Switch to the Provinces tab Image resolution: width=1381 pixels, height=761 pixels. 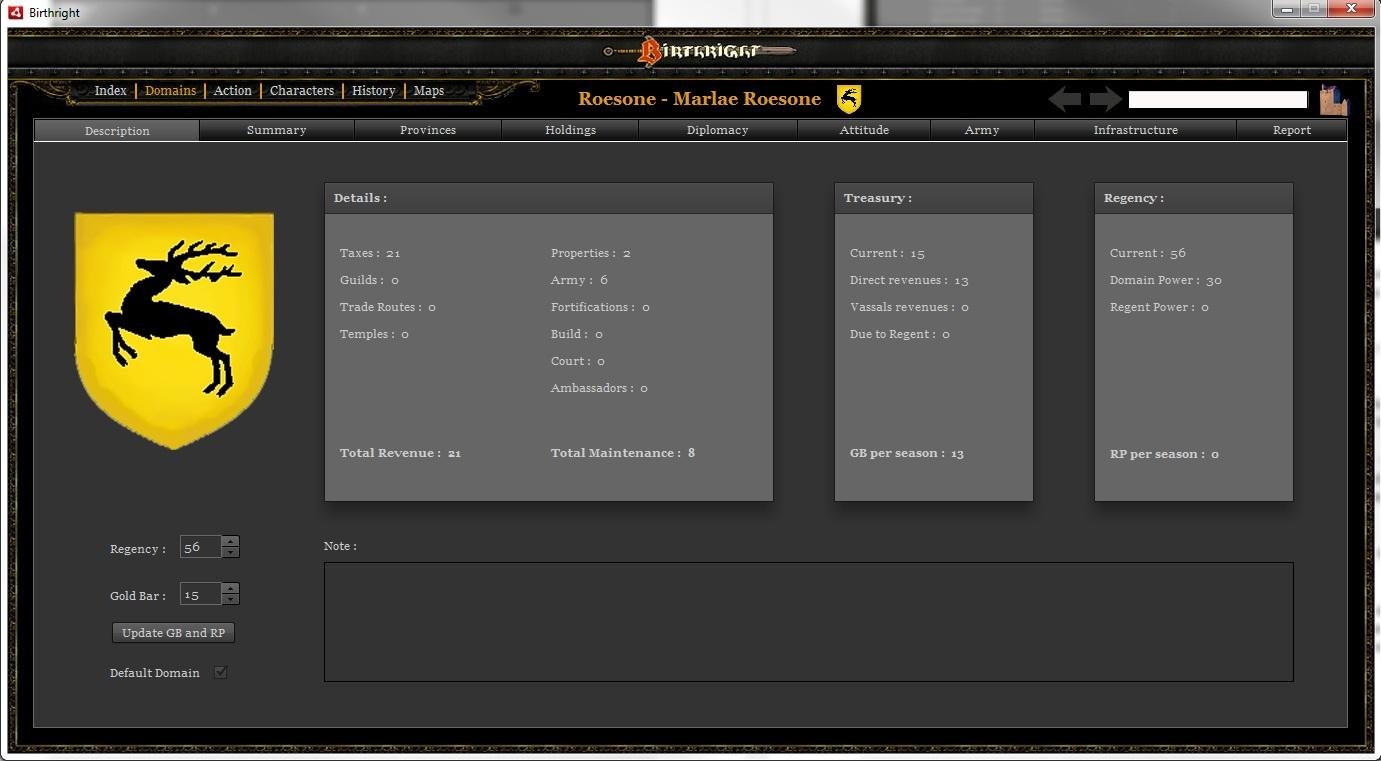(428, 130)
